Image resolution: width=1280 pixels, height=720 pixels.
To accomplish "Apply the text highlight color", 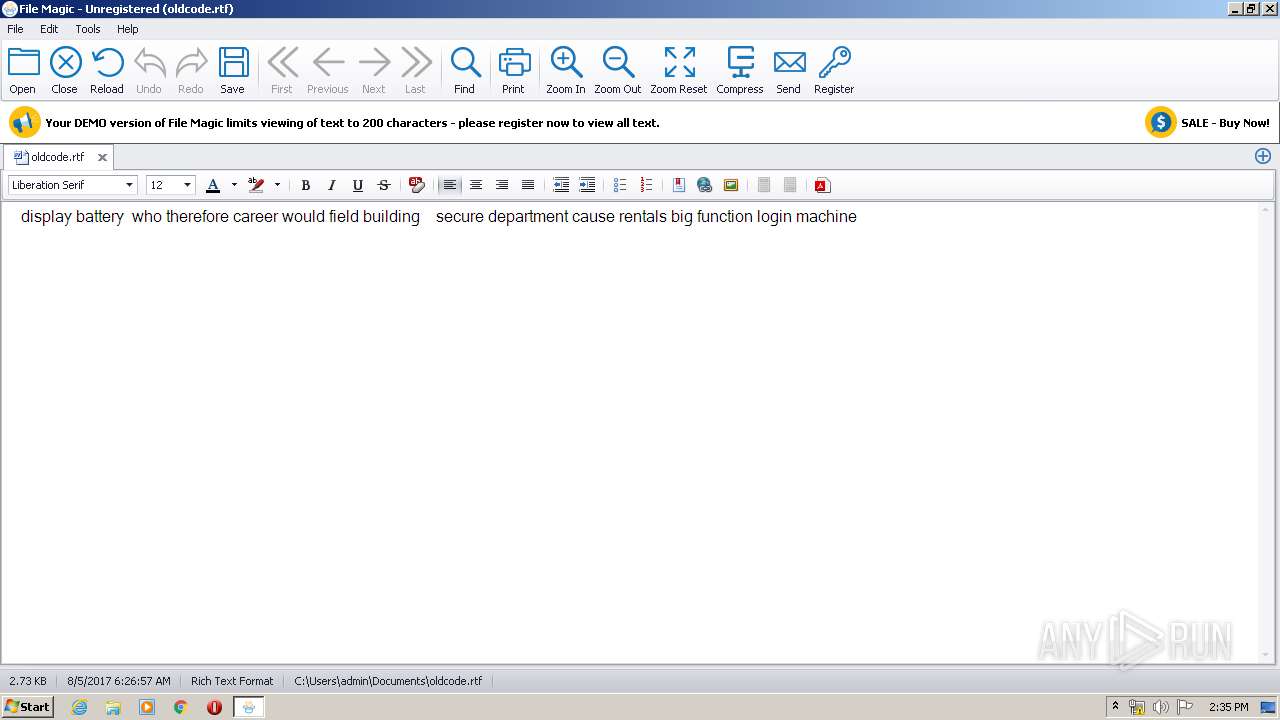I will pyautogui.click(x=256, y=185).
